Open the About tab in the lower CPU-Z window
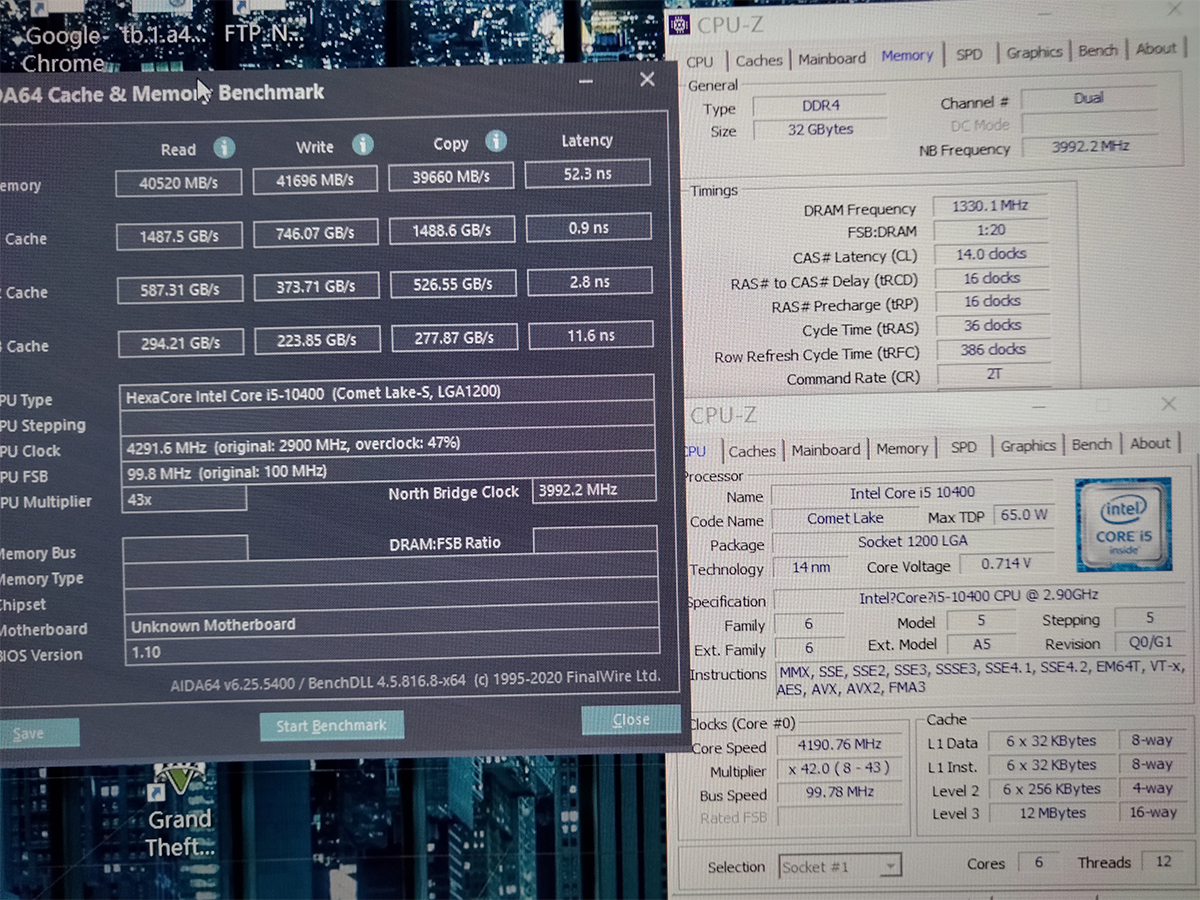1200x900 pixels. click(1150, 443)
